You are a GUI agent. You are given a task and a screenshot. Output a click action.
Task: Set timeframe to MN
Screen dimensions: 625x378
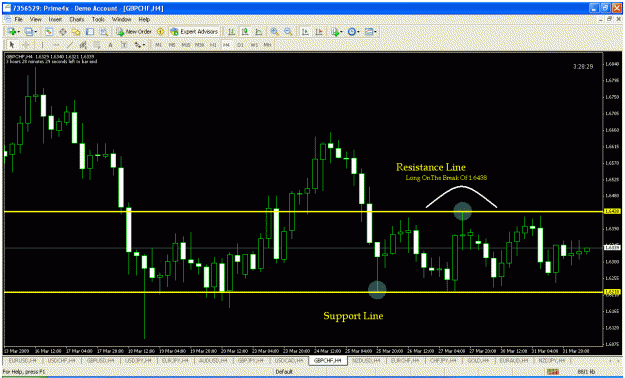coord(267,45)
